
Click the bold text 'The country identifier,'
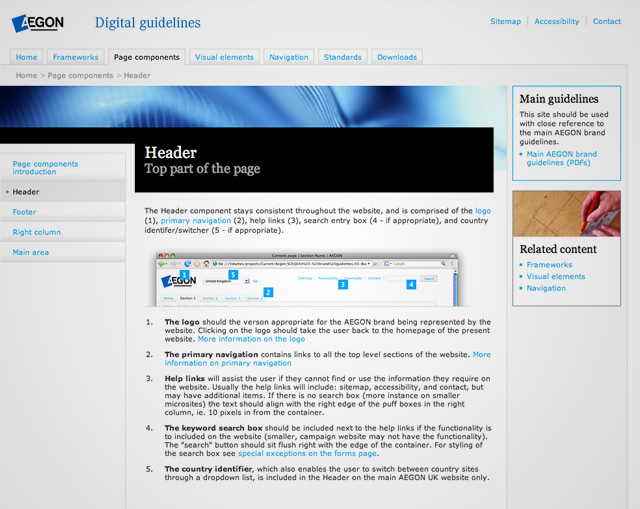tap(209, 469)
